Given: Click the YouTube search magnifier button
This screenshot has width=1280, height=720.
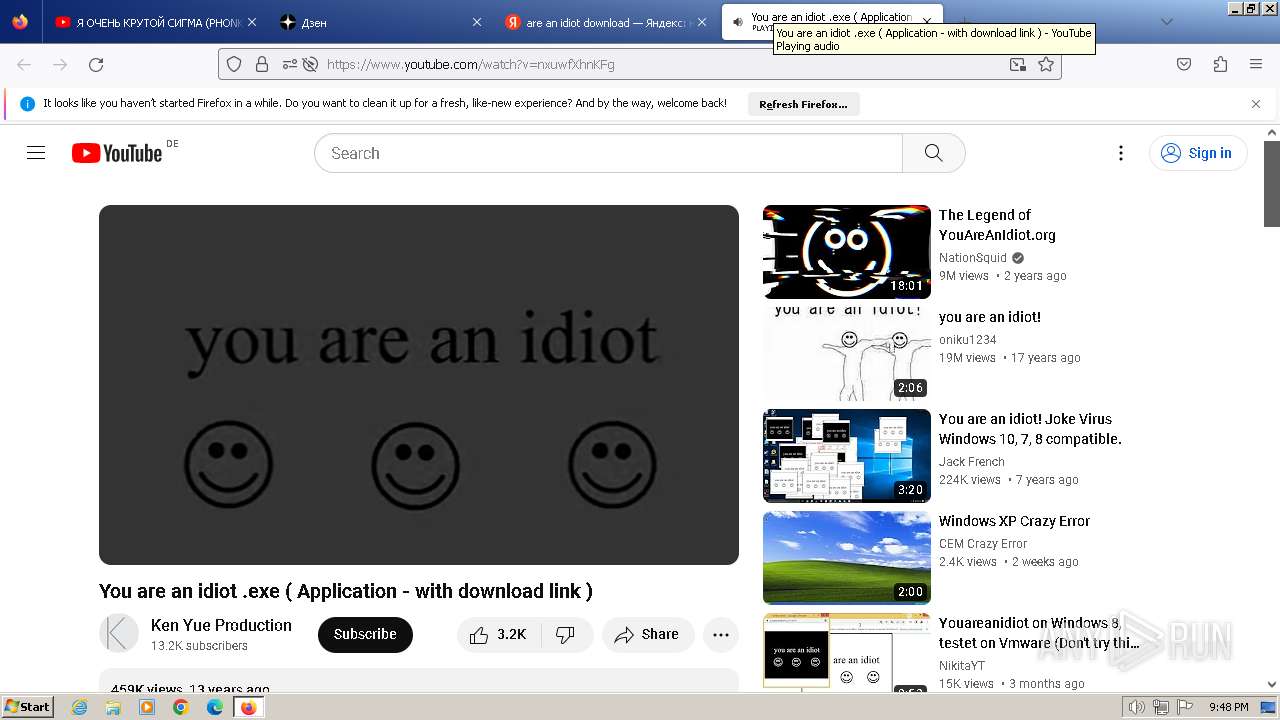Looking at the screenshot, I should 933,153.
